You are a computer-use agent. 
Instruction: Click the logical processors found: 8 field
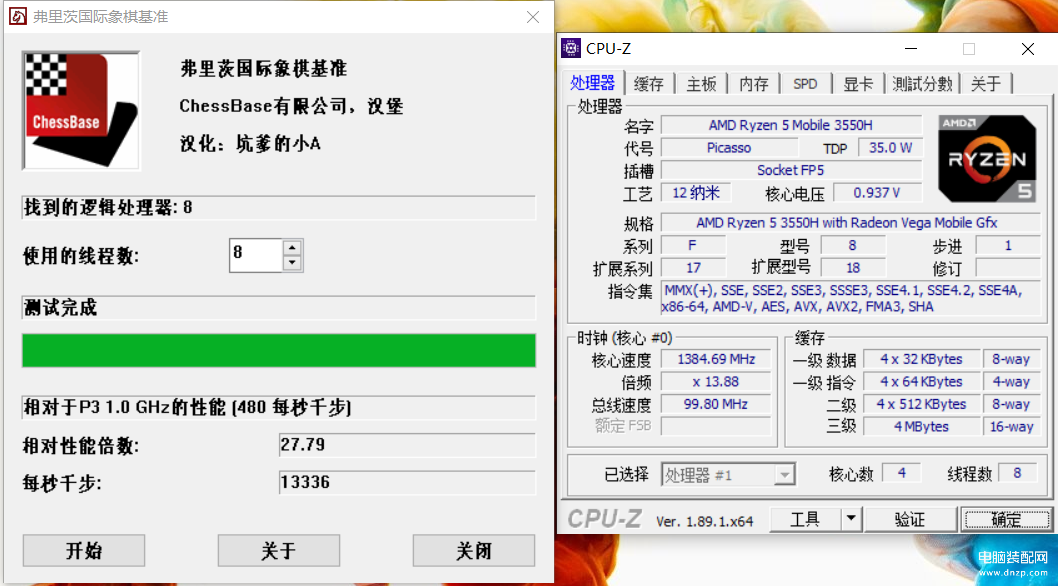[279, 207]
